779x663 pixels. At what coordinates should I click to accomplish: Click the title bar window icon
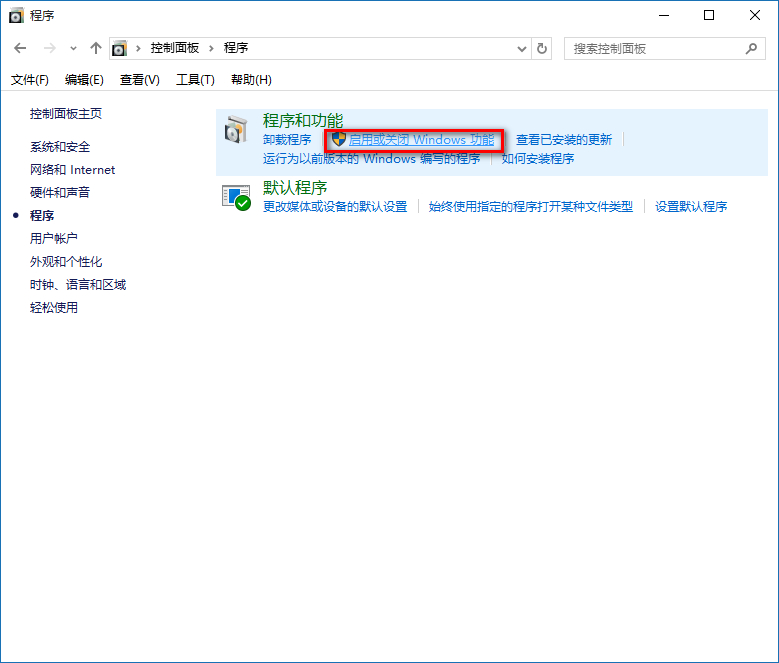(x=17, y=15)
